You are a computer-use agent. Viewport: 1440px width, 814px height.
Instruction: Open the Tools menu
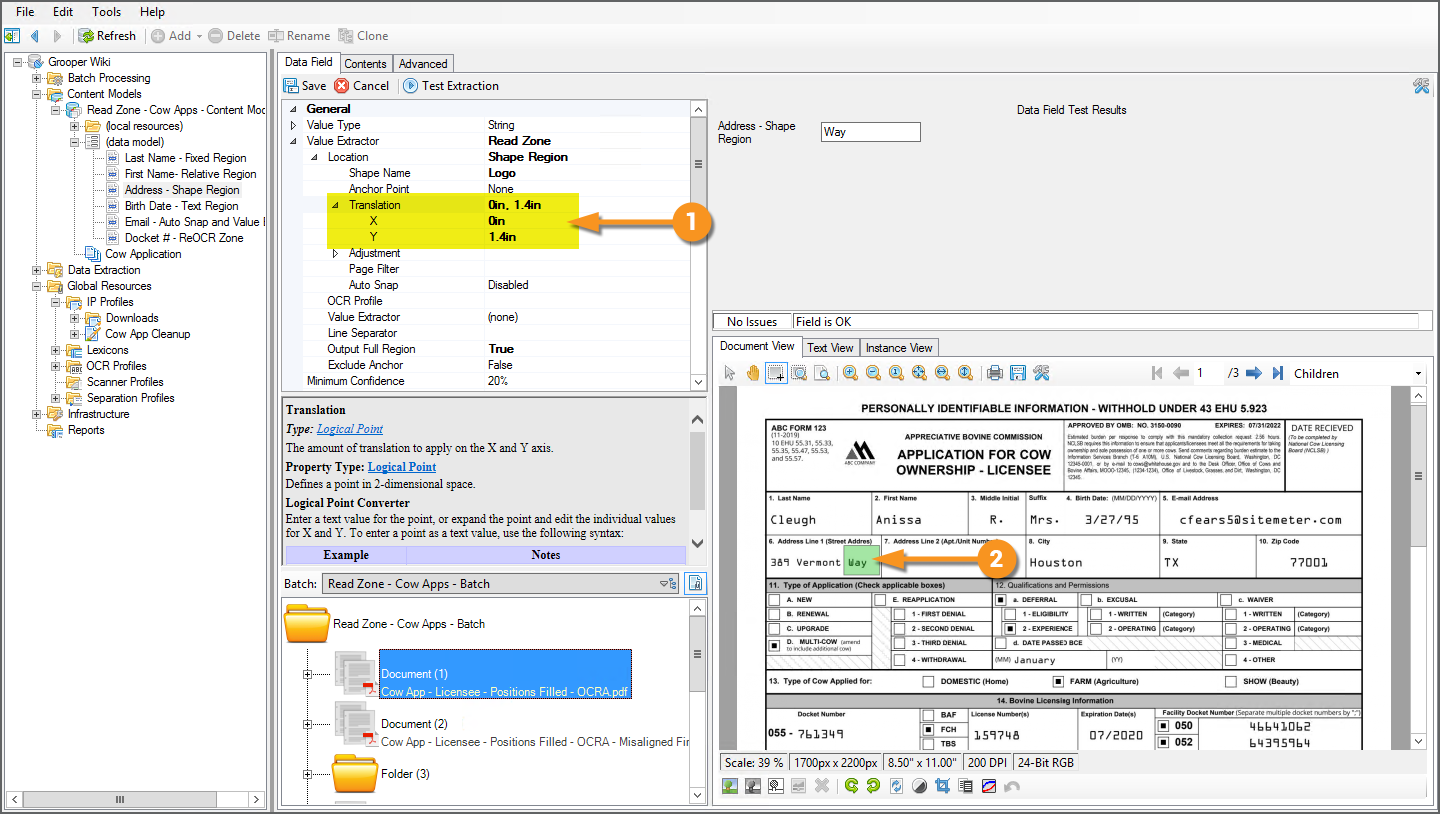(106, 12)
